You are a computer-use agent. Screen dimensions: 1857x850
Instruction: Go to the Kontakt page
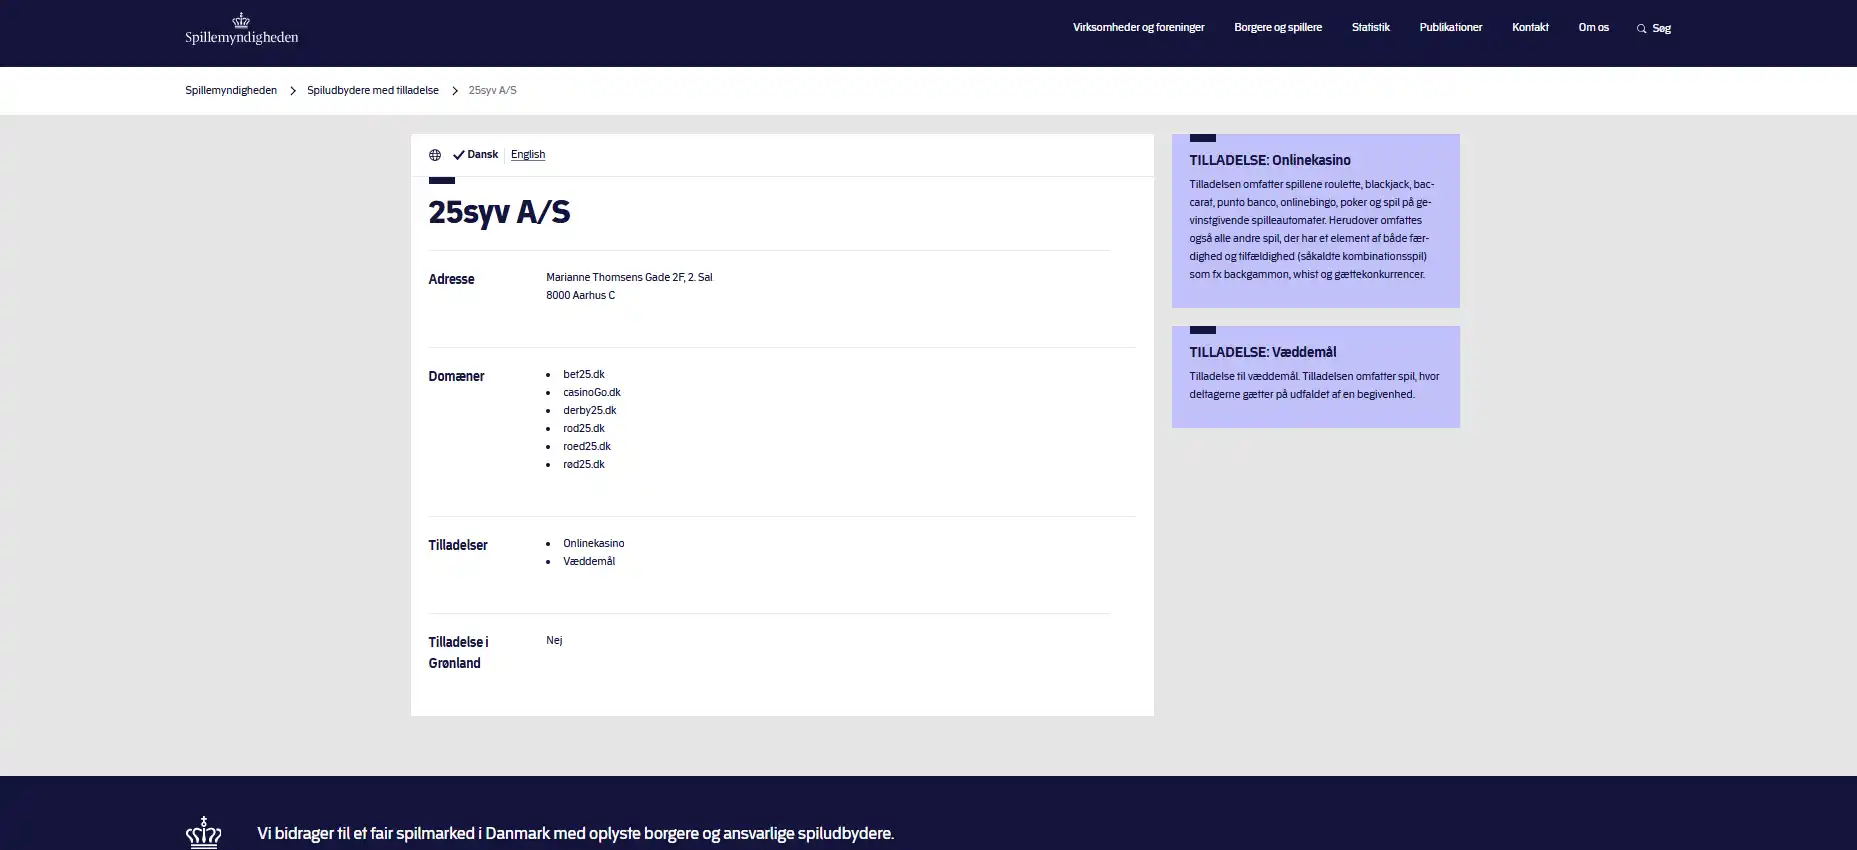(x=1530, y=28)
